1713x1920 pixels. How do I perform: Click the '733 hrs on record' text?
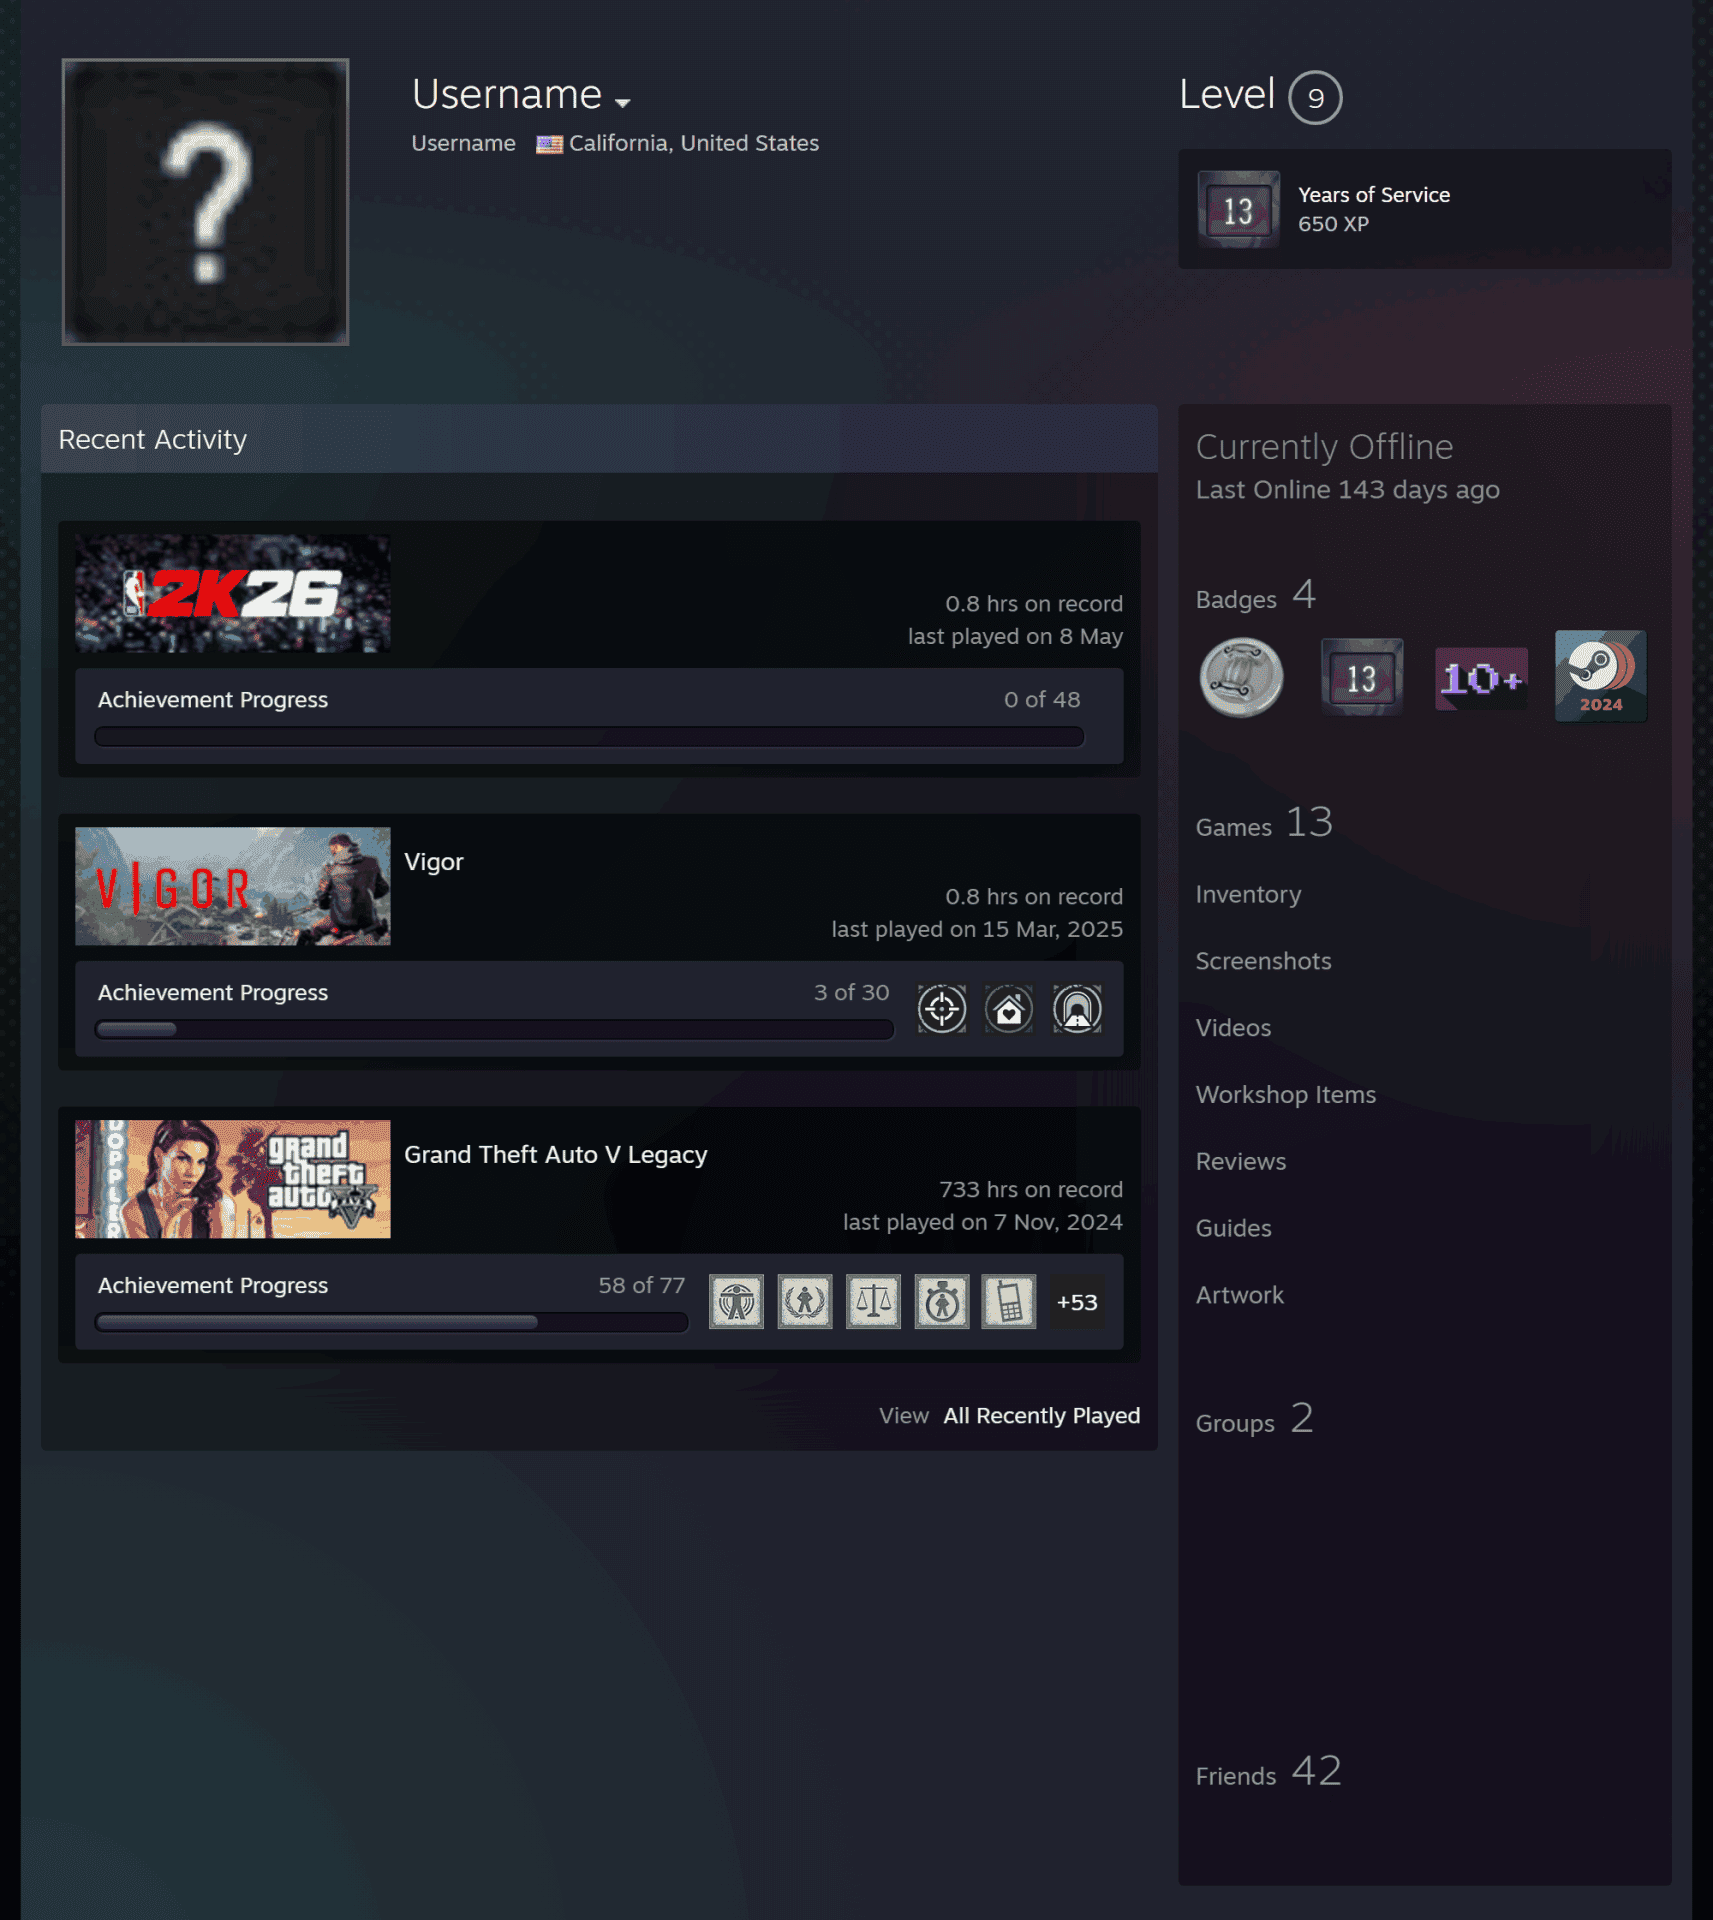[x=1030, y=1190]
